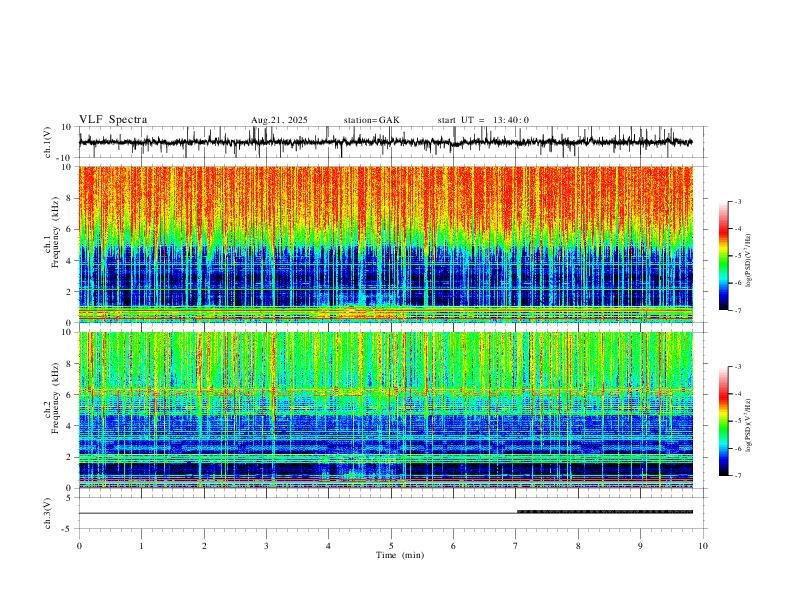Click the ch.1 "Frequency (kHz)" axis label

click(x=56, y=231)
